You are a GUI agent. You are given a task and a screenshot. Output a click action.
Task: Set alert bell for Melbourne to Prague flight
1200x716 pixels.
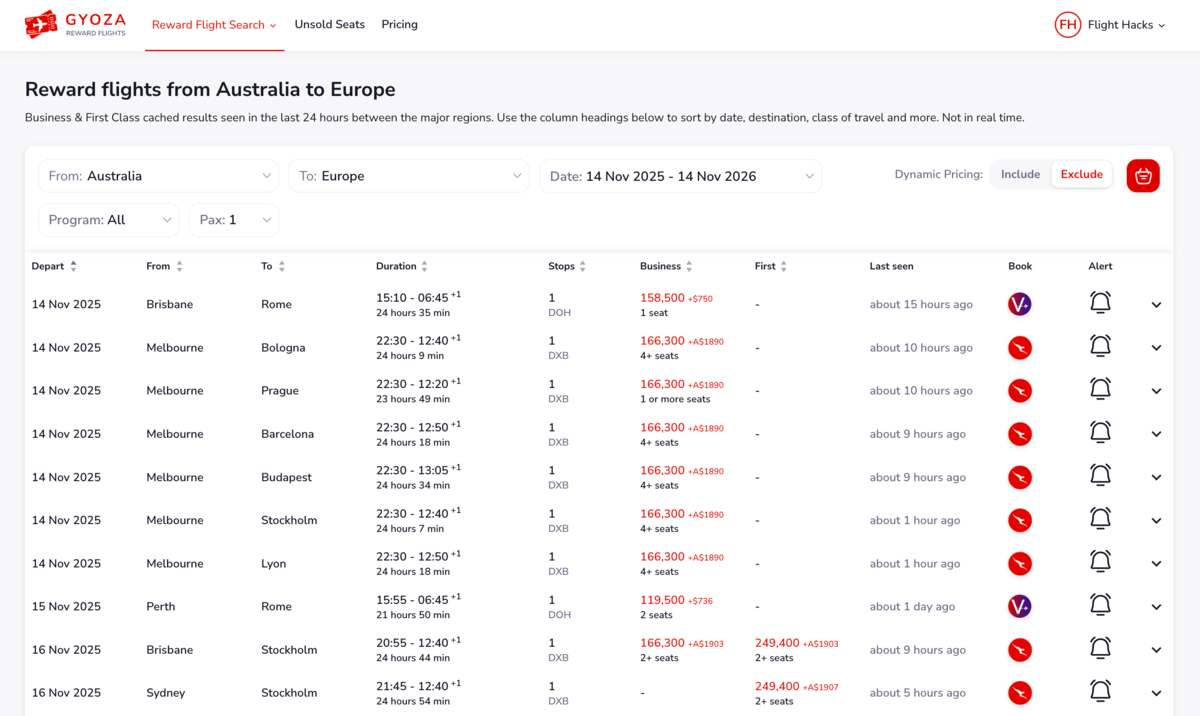pos(1100,390)
